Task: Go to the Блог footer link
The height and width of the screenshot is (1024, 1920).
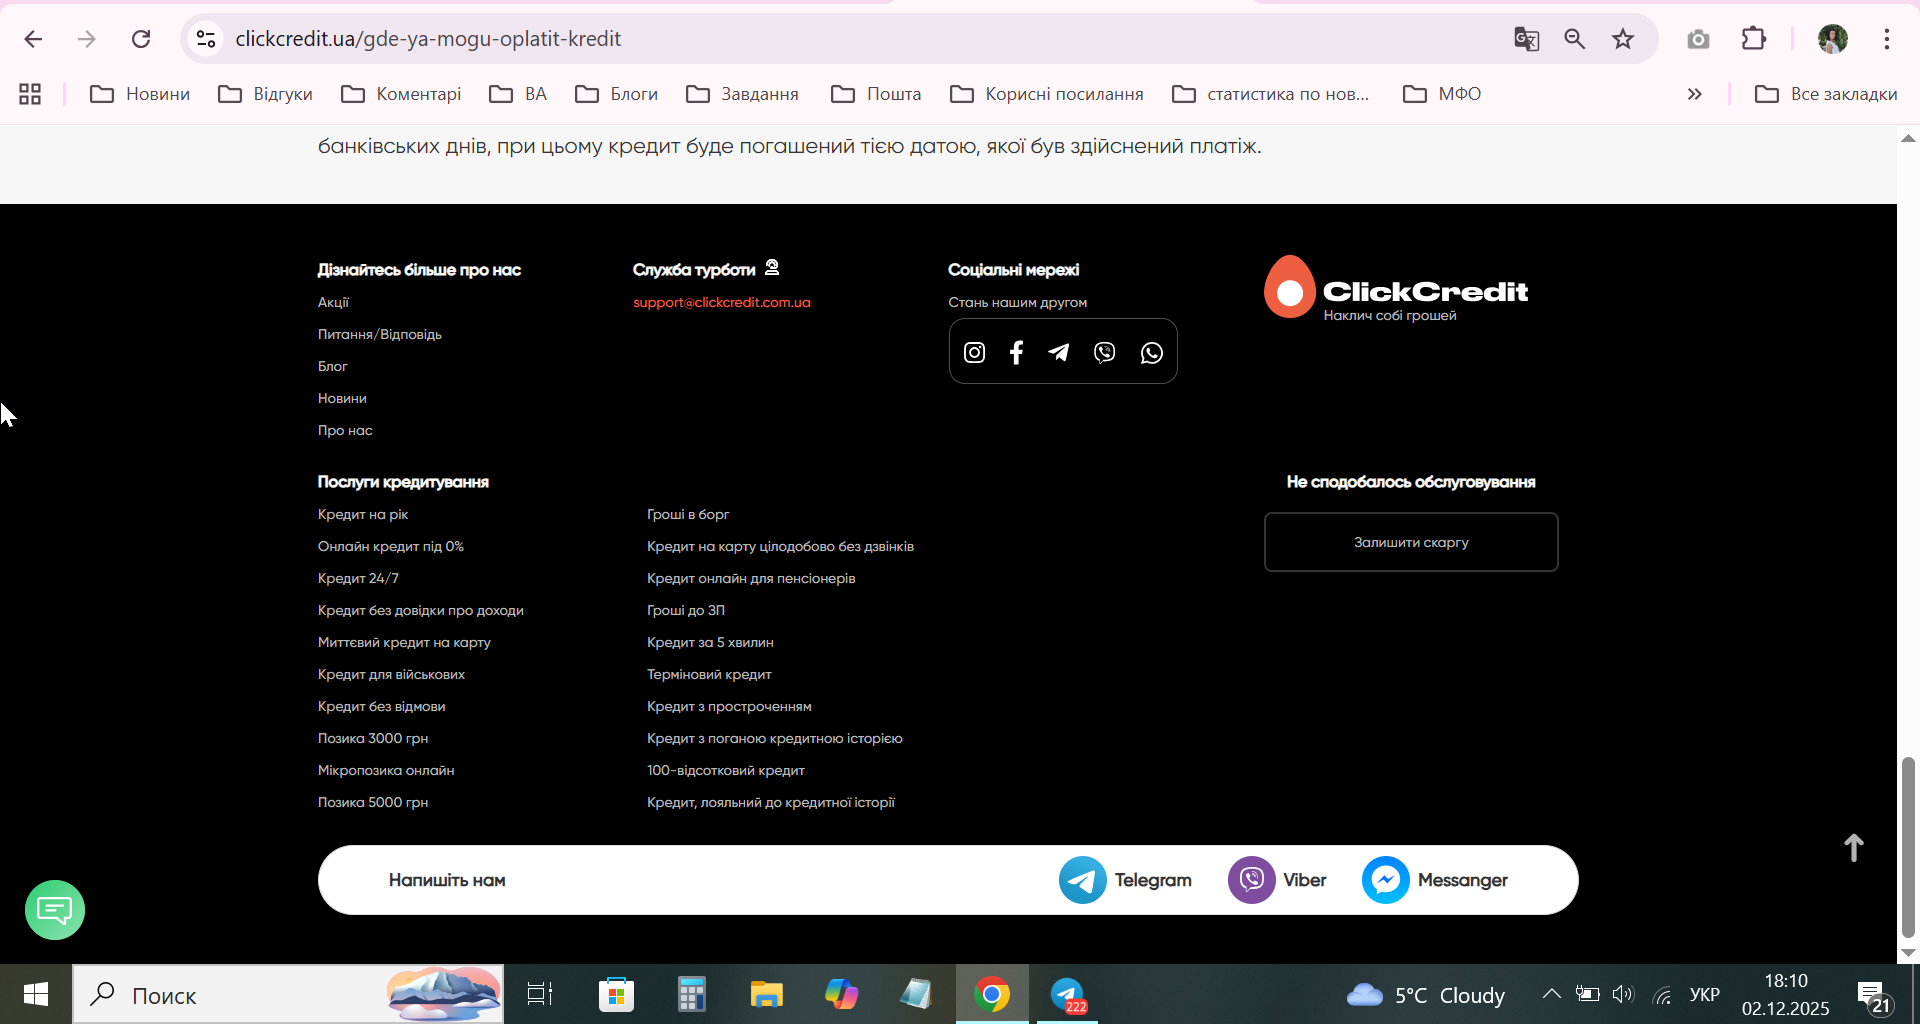Action: pyautogui.click(x=333, y=366)
